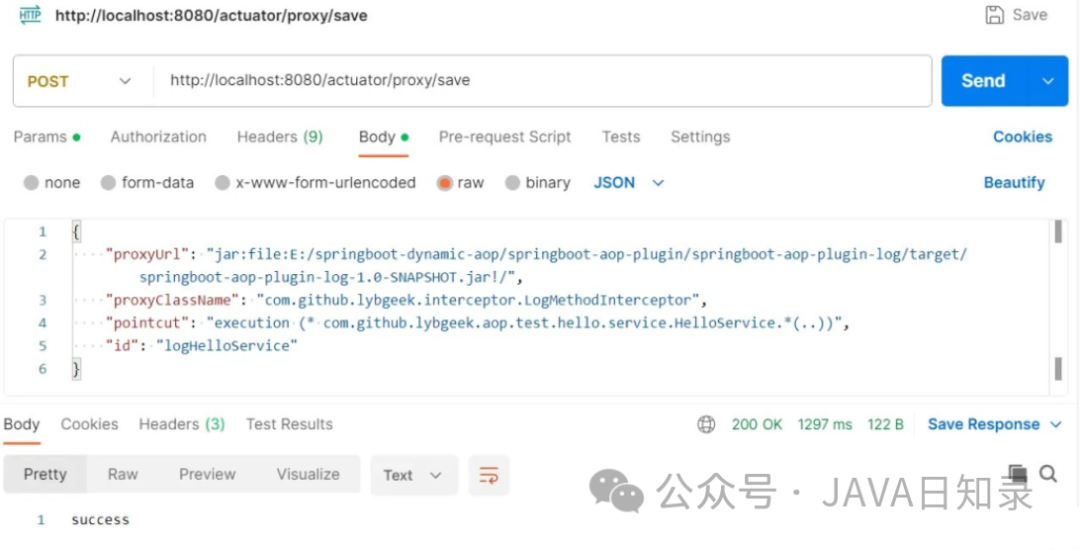The image size is (1080, 550).
Task: Open the Send button arrow dropdown
Action: click(x=1048, y=81)
